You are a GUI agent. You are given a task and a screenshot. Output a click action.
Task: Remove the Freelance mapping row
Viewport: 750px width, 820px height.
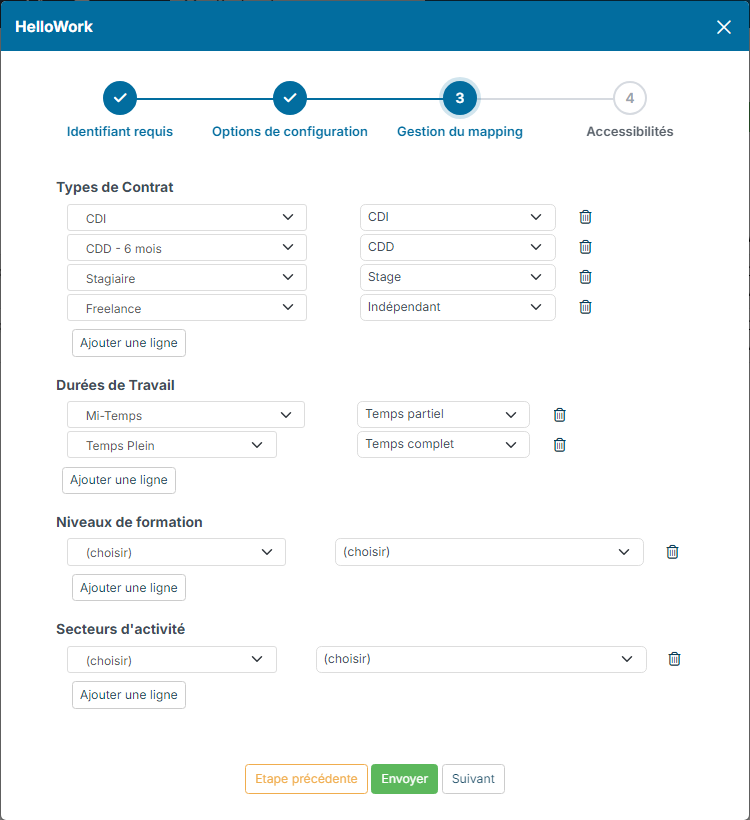585,307
